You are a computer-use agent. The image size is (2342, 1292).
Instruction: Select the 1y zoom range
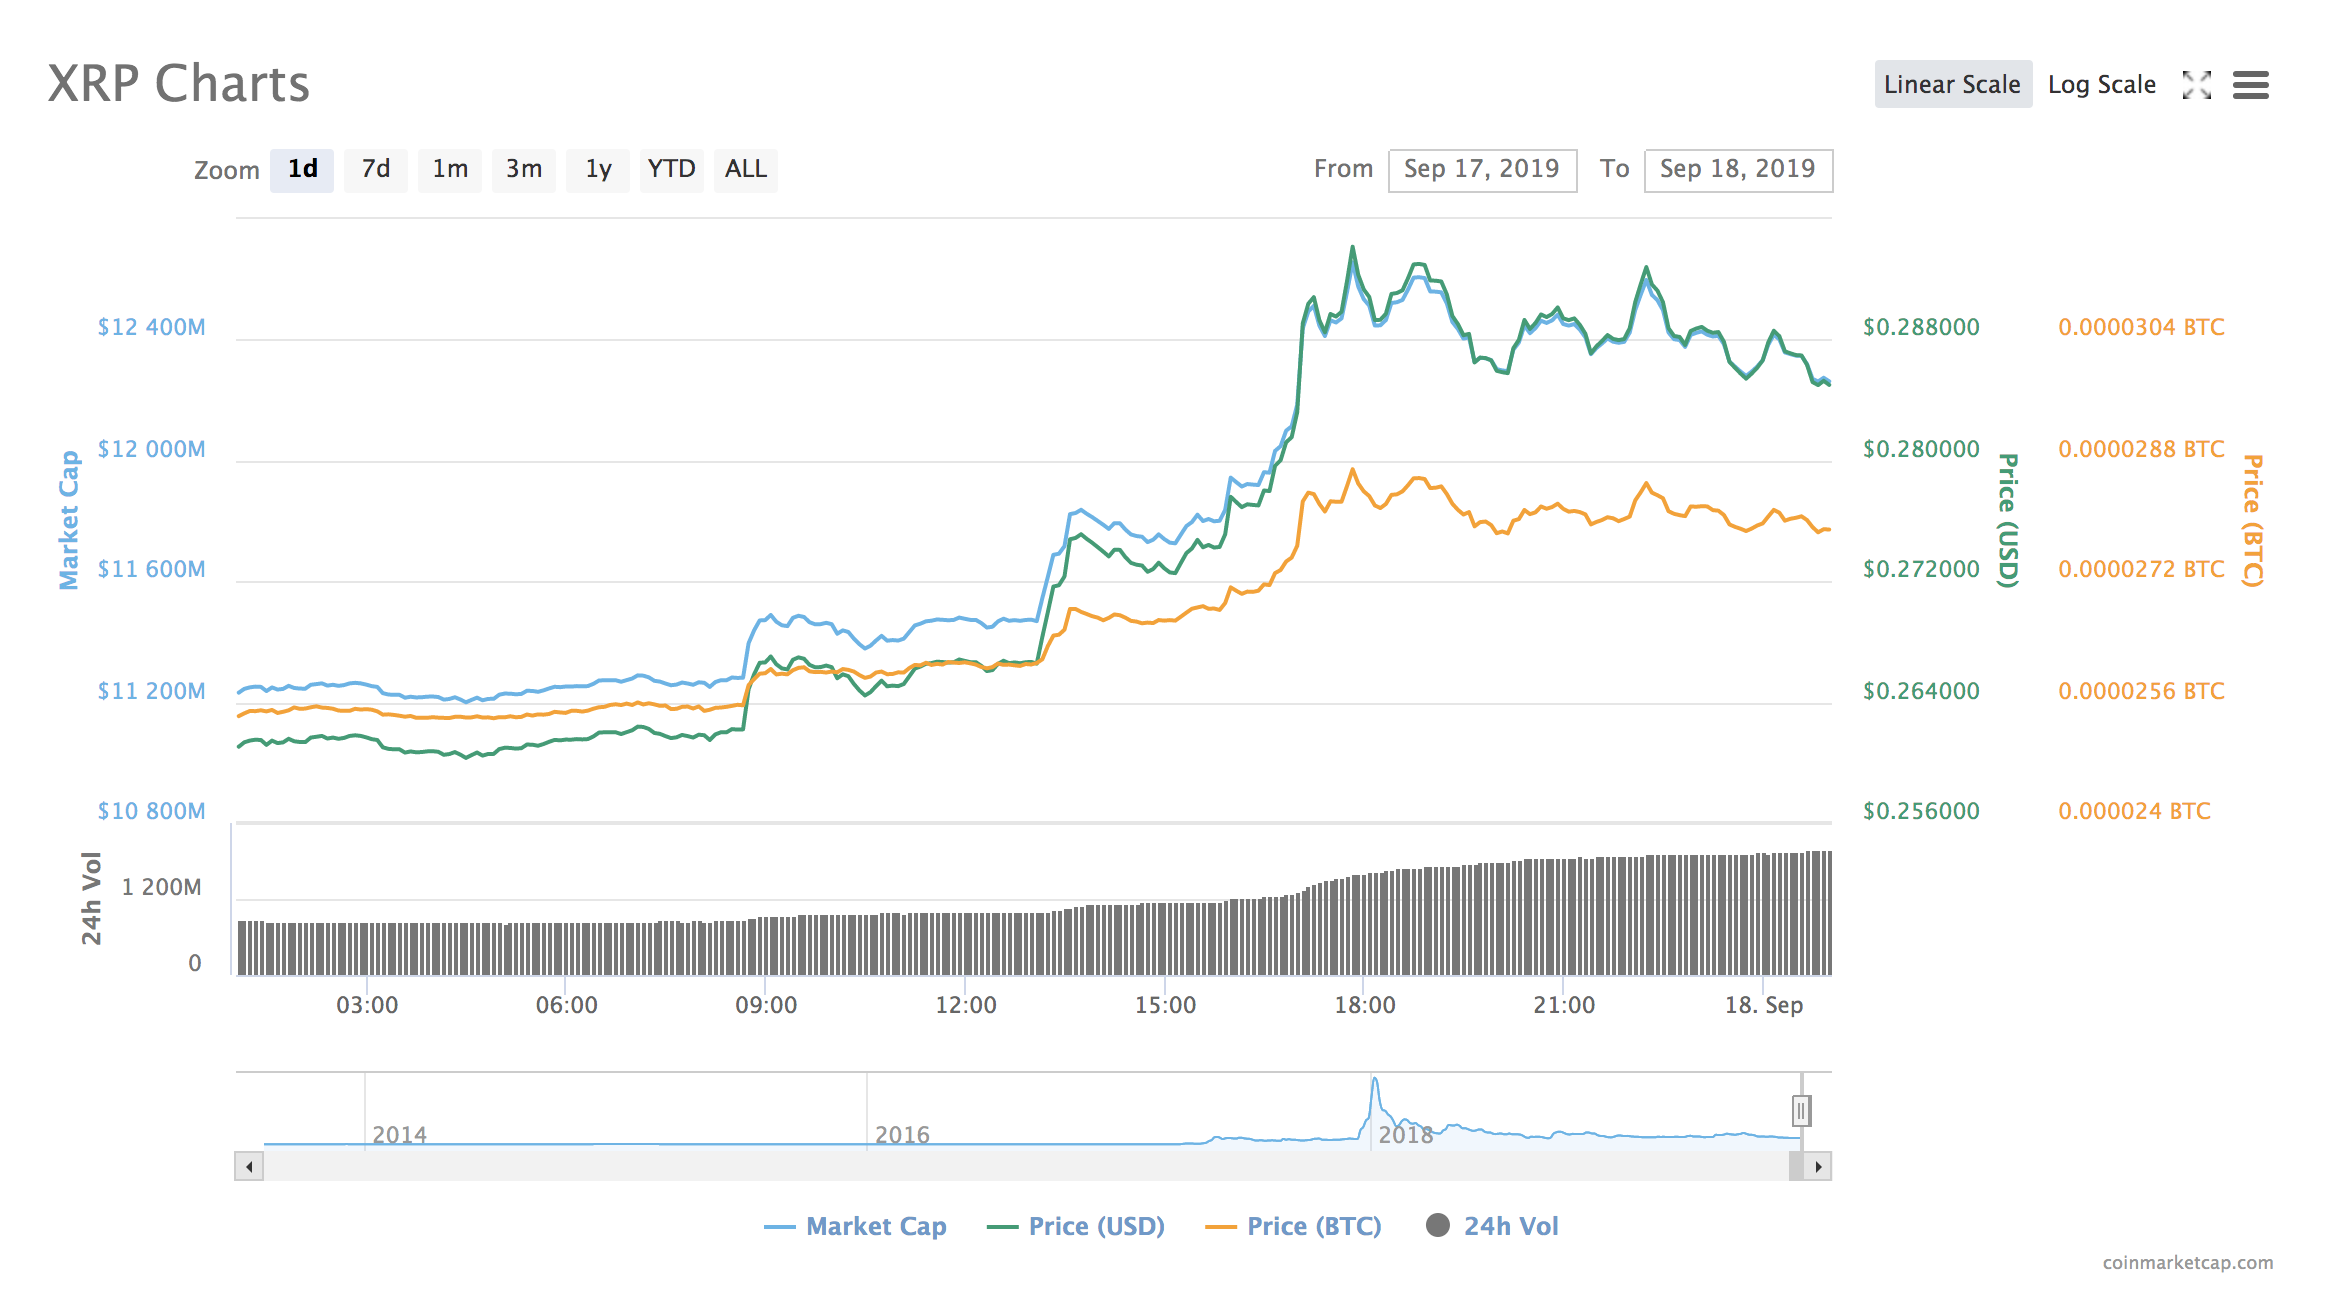click(597, 169)
